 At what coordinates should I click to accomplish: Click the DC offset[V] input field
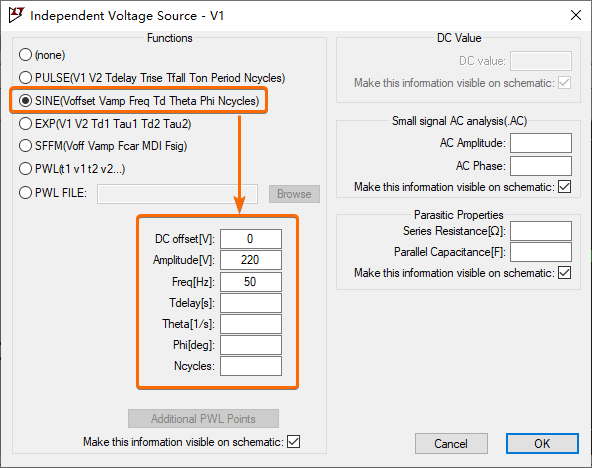pyautogui.click(x=251, y=239)
